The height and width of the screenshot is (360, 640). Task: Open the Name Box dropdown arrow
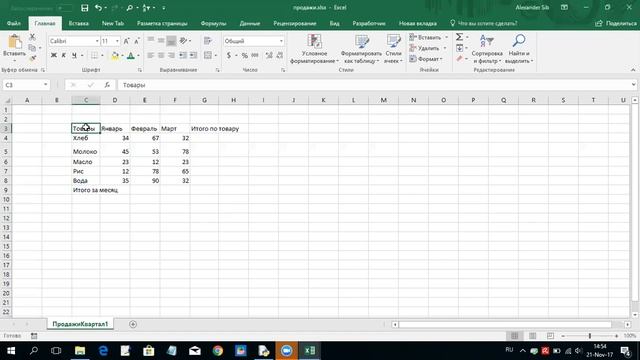45,84
